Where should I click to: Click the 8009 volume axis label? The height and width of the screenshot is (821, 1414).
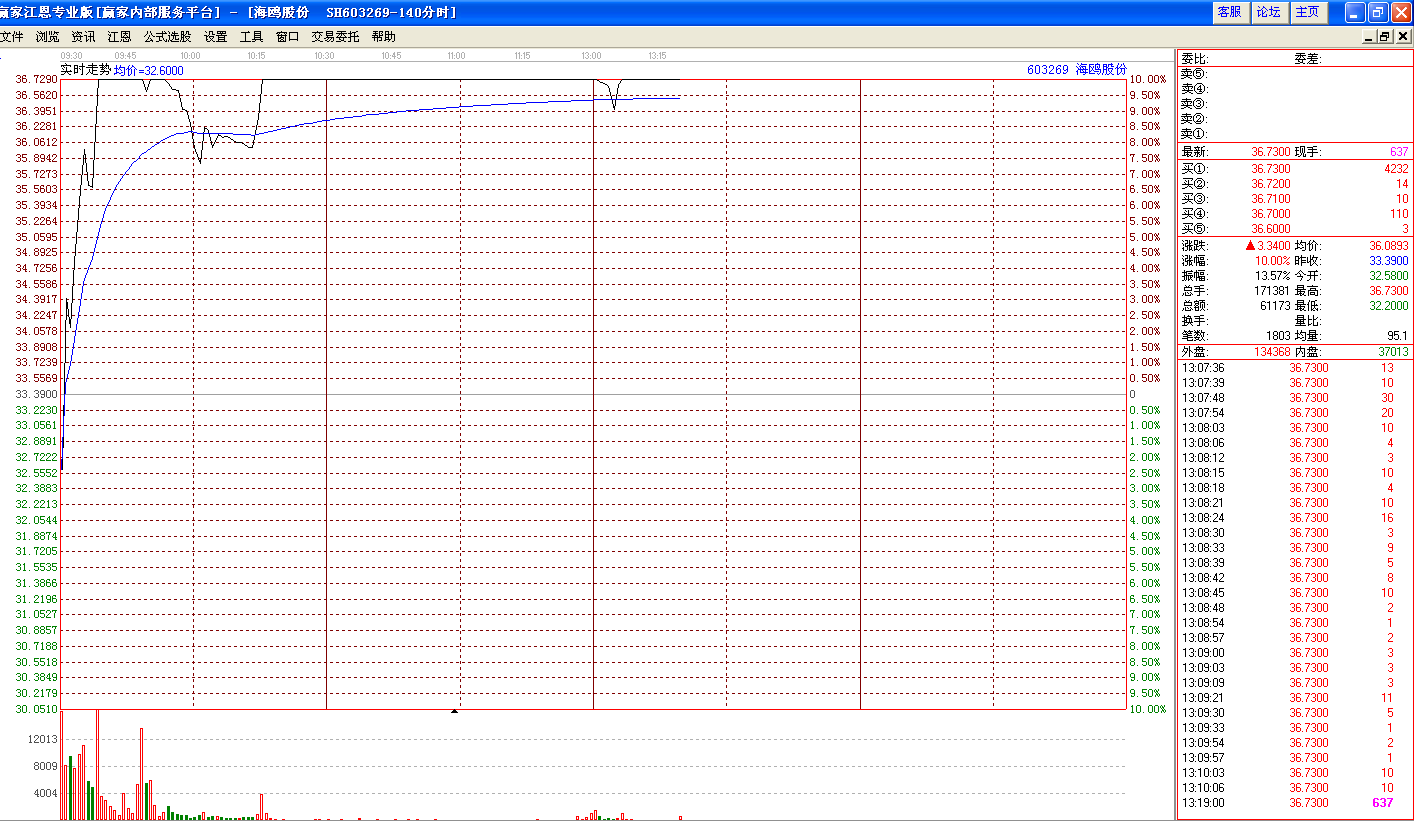click(46, 767)
